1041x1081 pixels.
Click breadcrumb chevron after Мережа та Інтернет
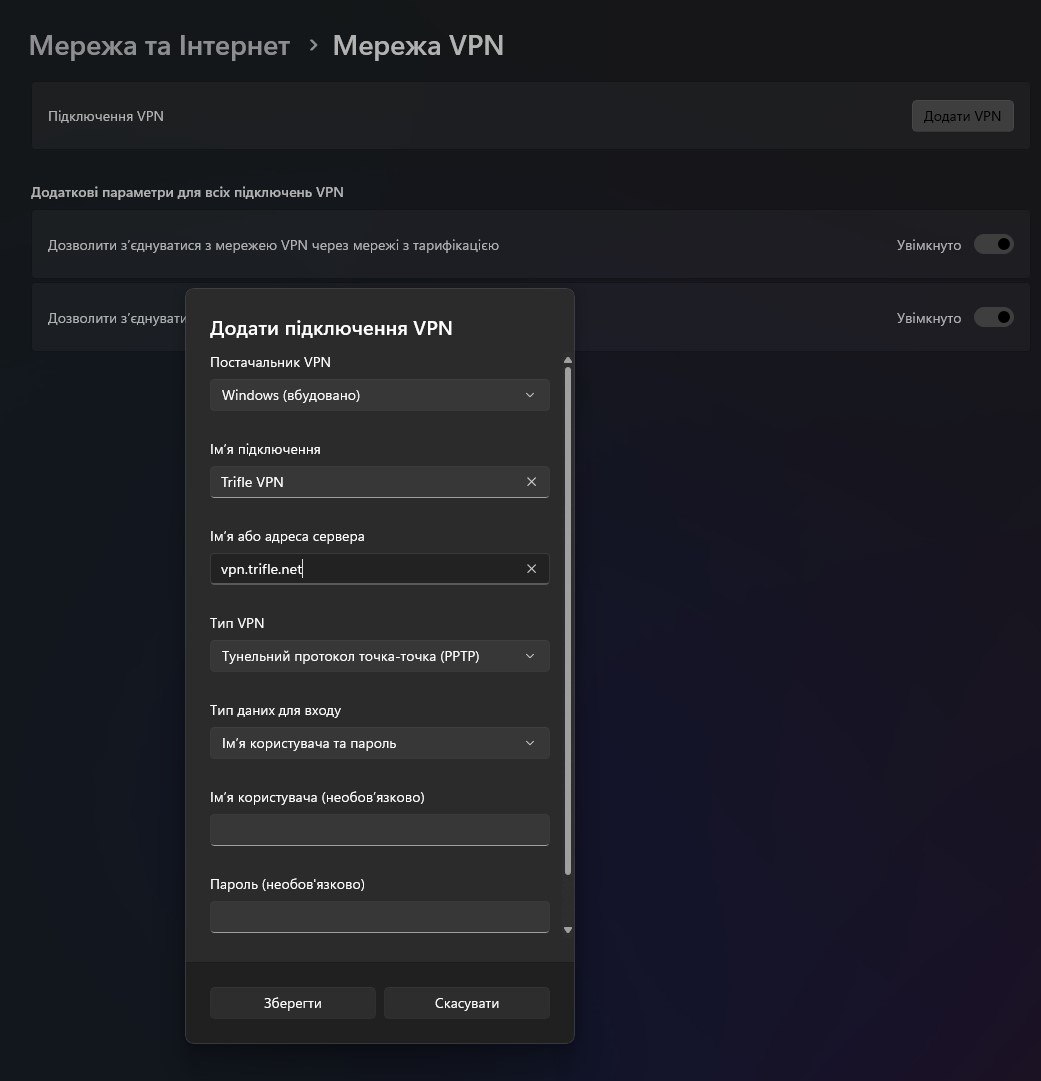[314, 46]
